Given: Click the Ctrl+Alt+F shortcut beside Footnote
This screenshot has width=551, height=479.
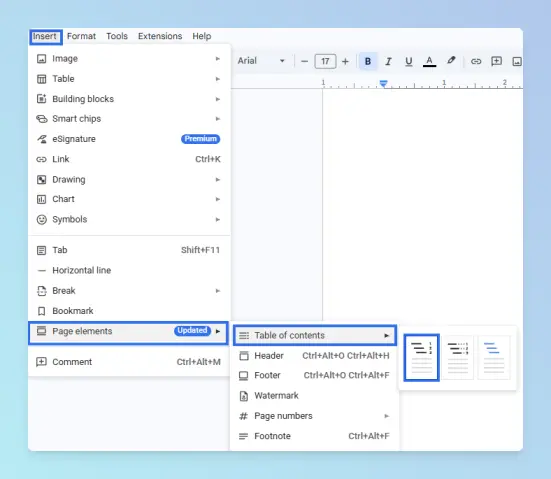Looking at the screenshot, I should [369, 436].
